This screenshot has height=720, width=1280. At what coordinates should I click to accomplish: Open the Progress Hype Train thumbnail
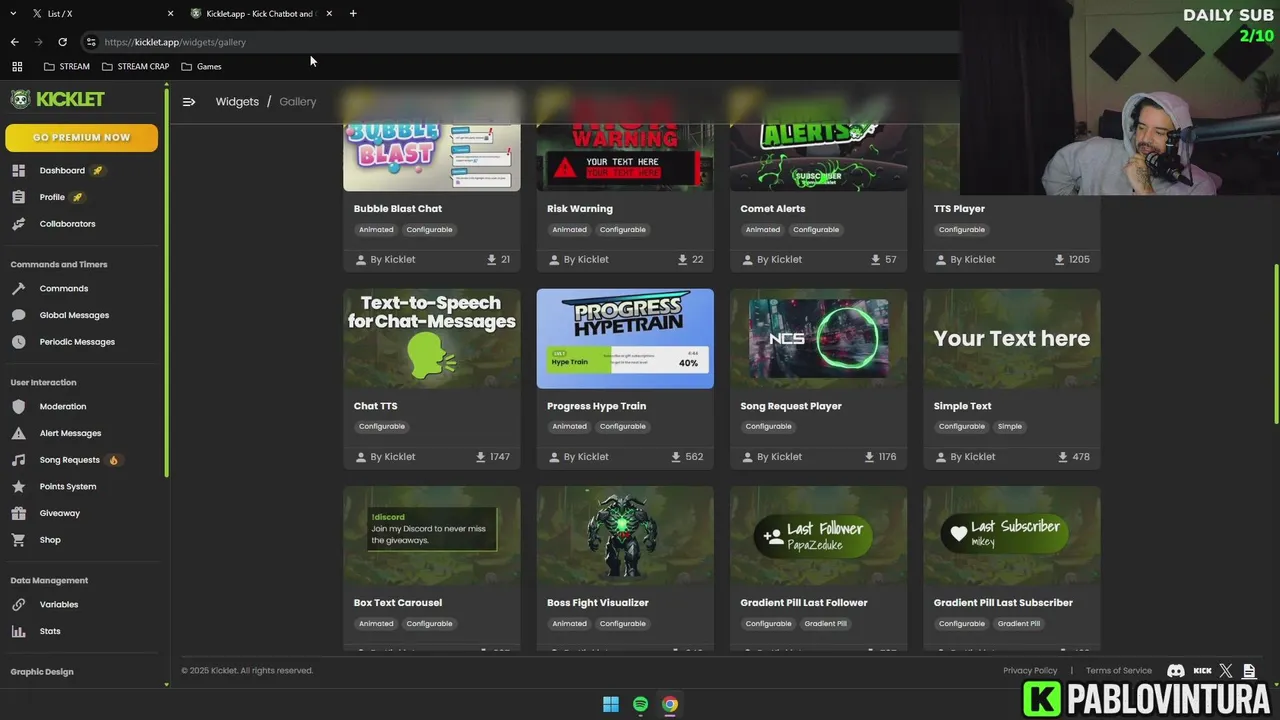[625, 338]
